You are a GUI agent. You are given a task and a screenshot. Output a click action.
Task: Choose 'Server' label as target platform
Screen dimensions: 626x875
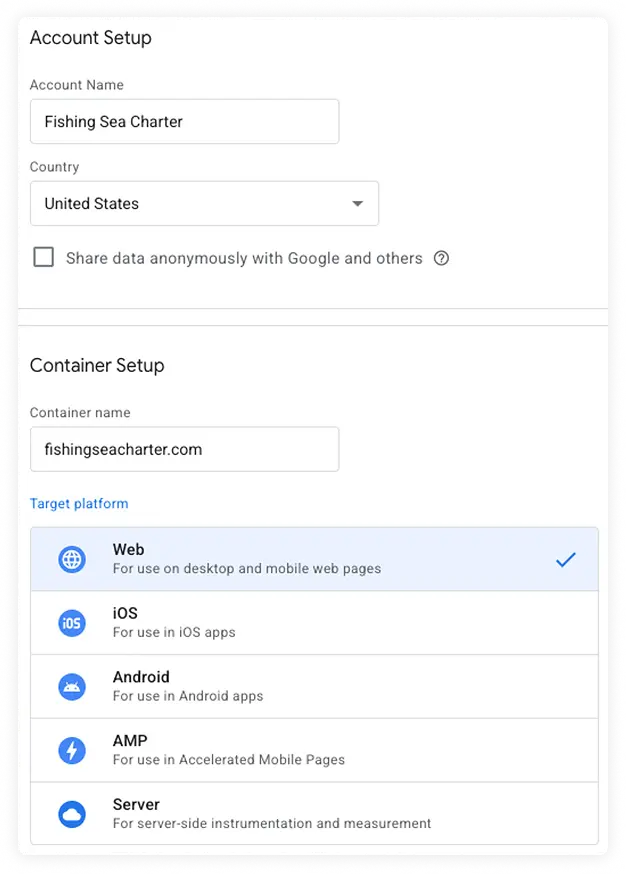pos(136,805)
